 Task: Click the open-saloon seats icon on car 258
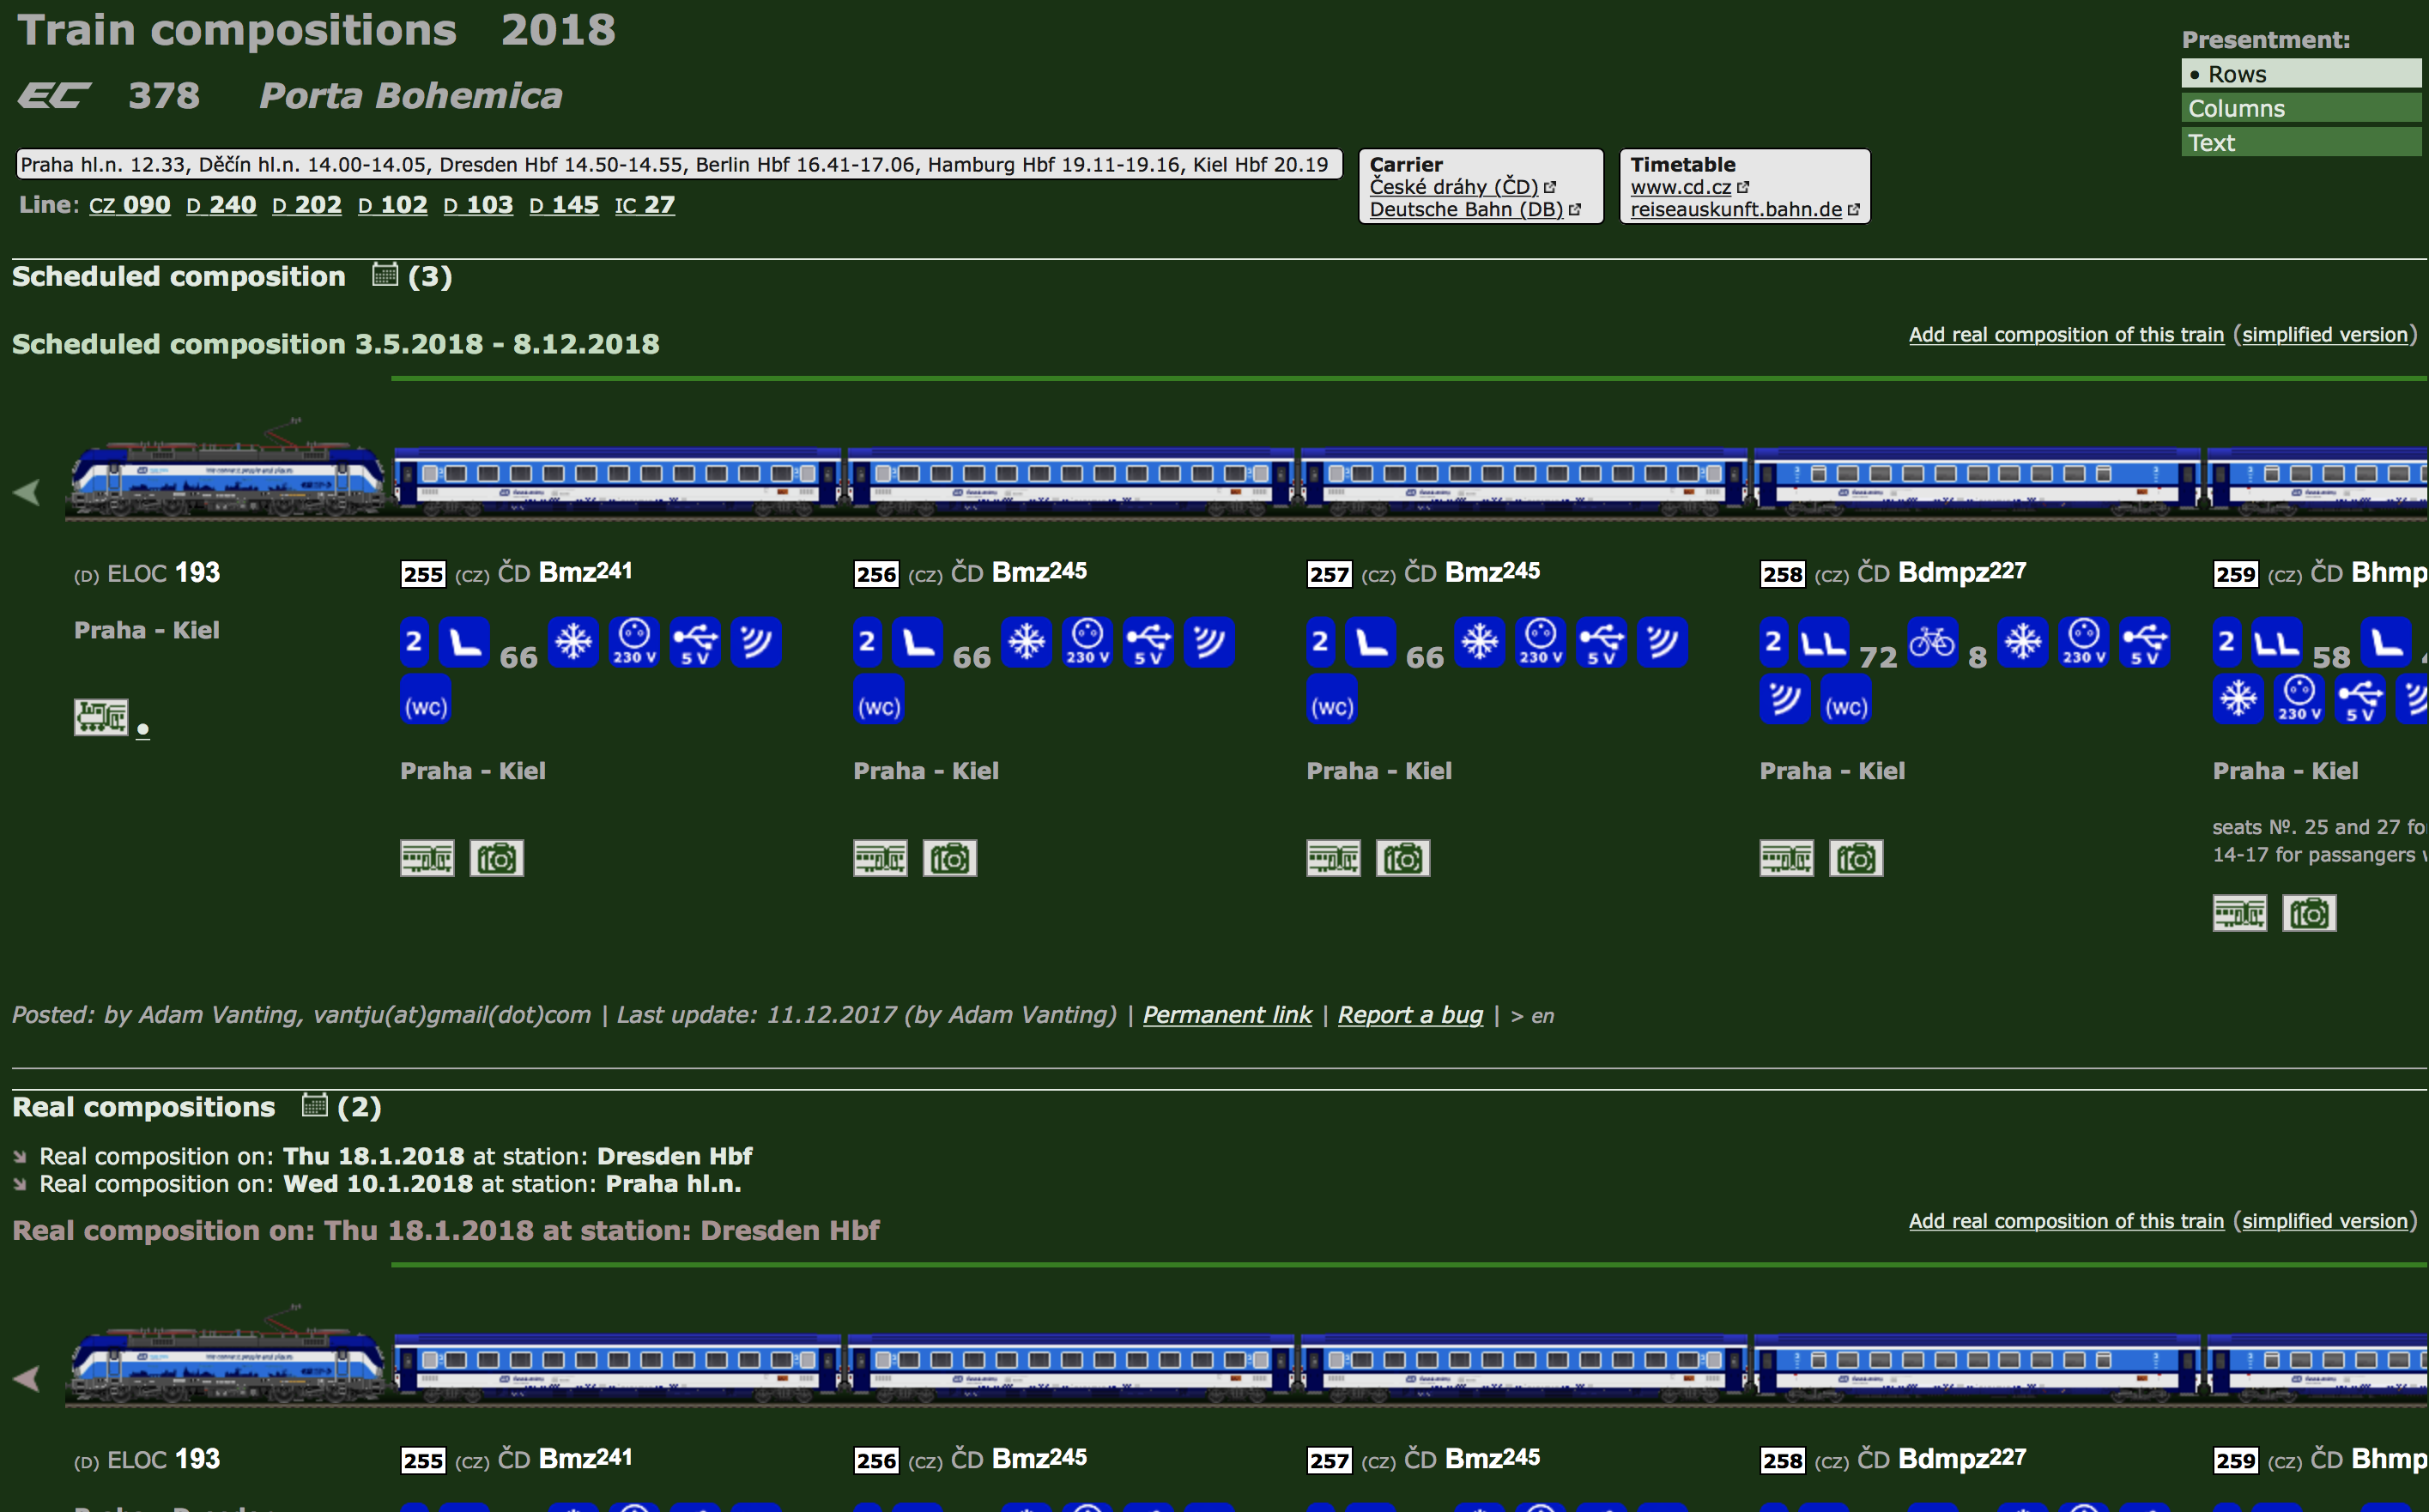click(x=1824, y=642)
